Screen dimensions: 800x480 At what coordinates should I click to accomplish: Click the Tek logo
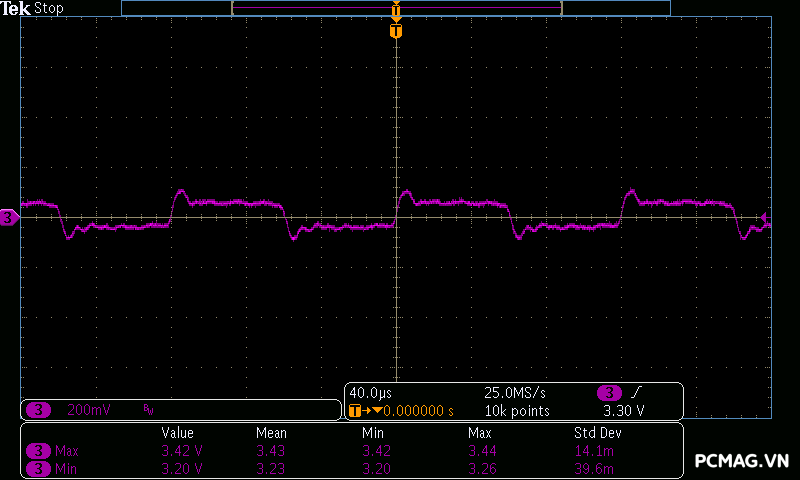[x=15, y=8]
